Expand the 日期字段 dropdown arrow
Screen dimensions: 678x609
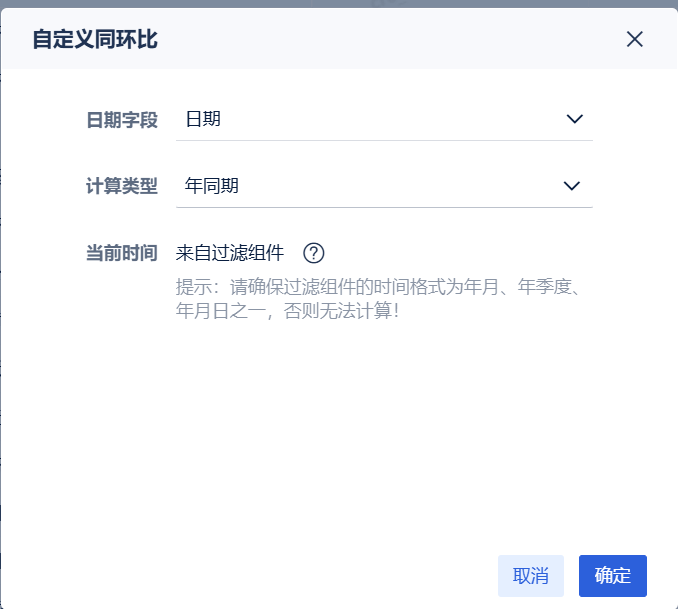[574, 119]
